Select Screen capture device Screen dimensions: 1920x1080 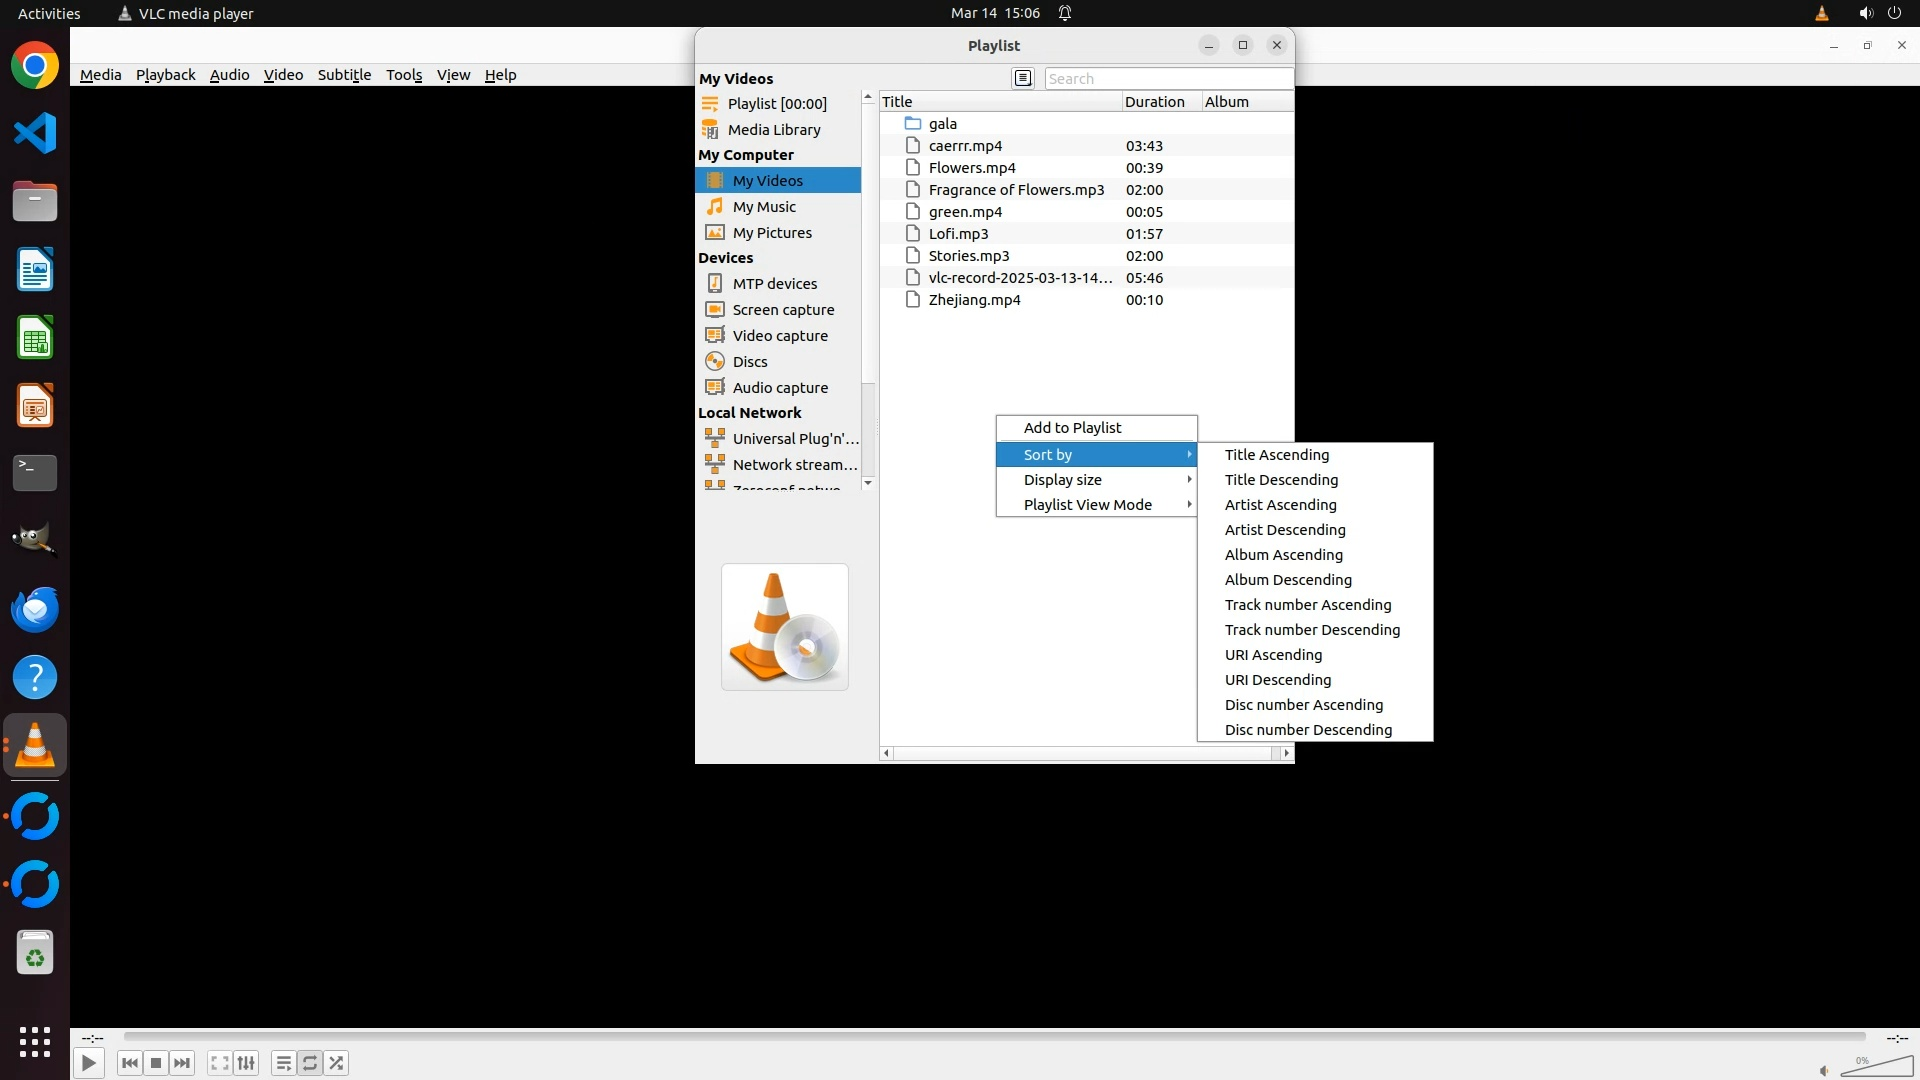pos(782,310)
